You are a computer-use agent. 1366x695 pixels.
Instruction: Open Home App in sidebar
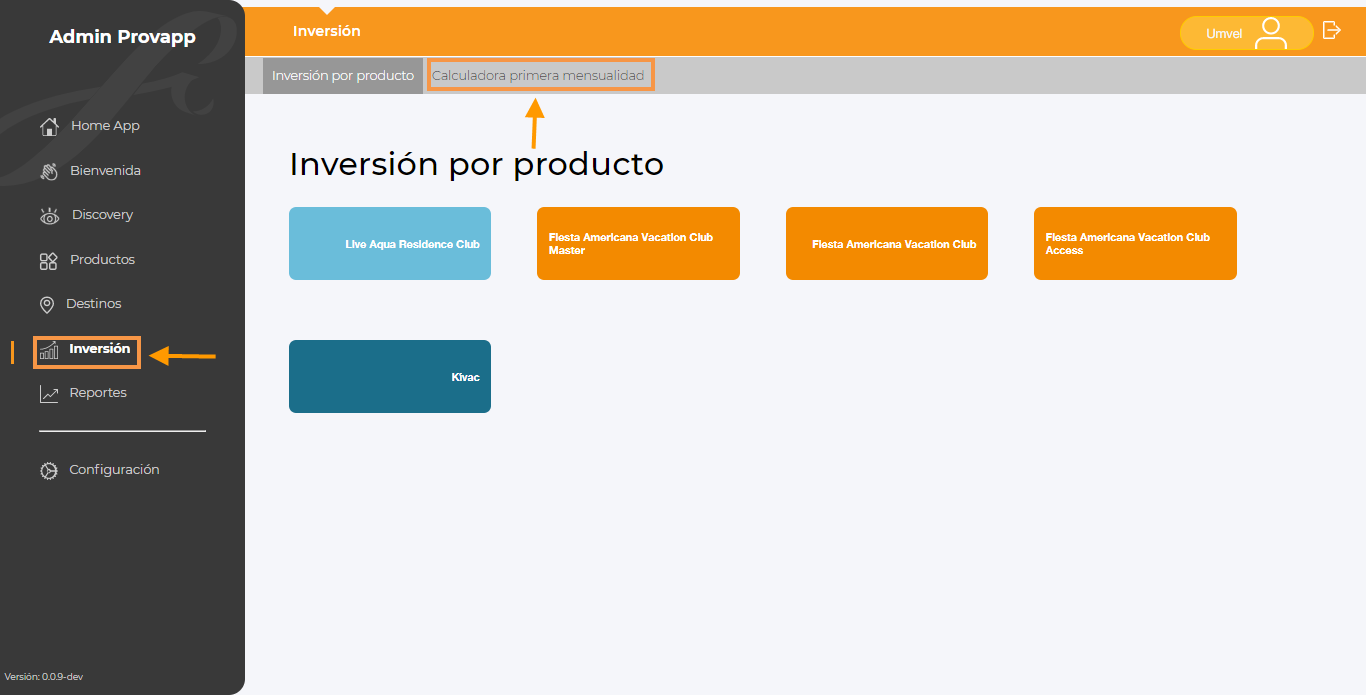point(105,126)
